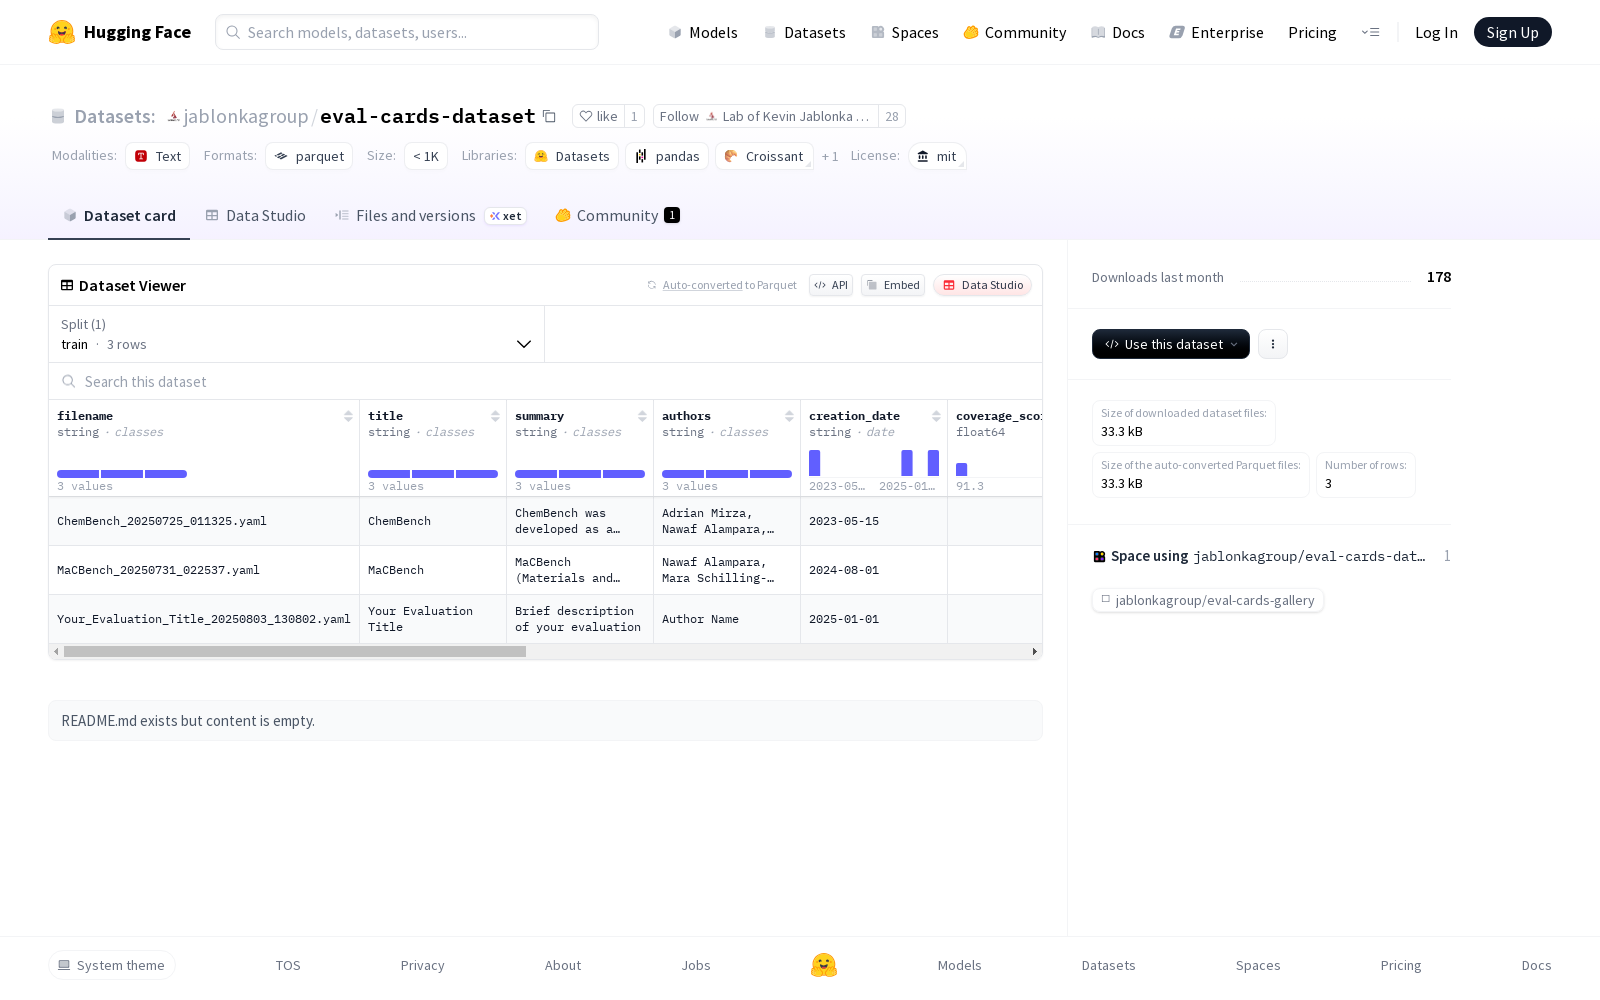This screenshot has height=1000, width=1600.
Task: Select the size tag less than 1K
Action: [426, 156]
